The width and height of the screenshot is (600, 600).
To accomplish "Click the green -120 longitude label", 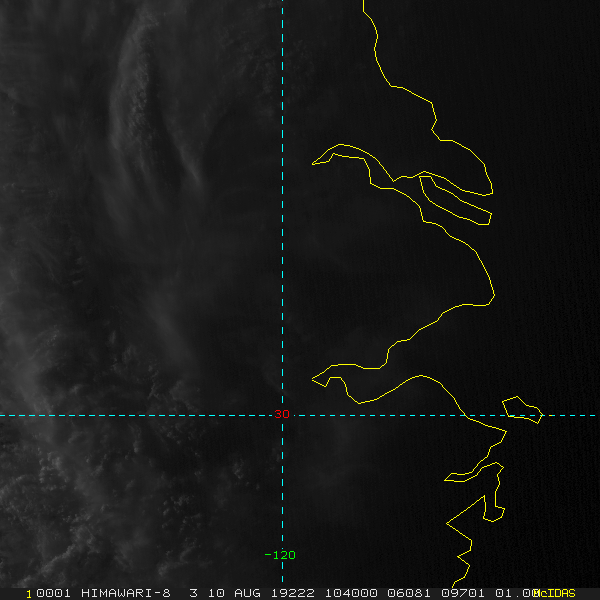I will pyautogui.click(x=280, y=555).
